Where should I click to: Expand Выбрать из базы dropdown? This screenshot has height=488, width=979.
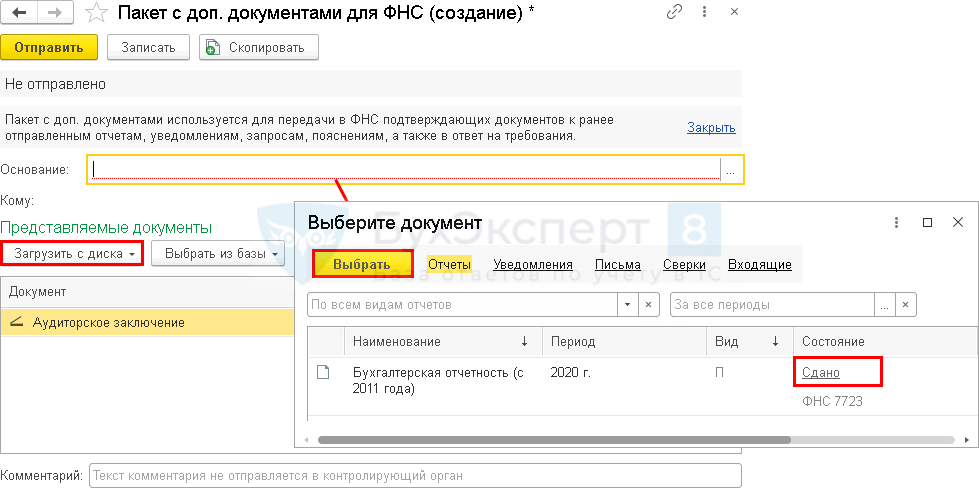[218, 254]
